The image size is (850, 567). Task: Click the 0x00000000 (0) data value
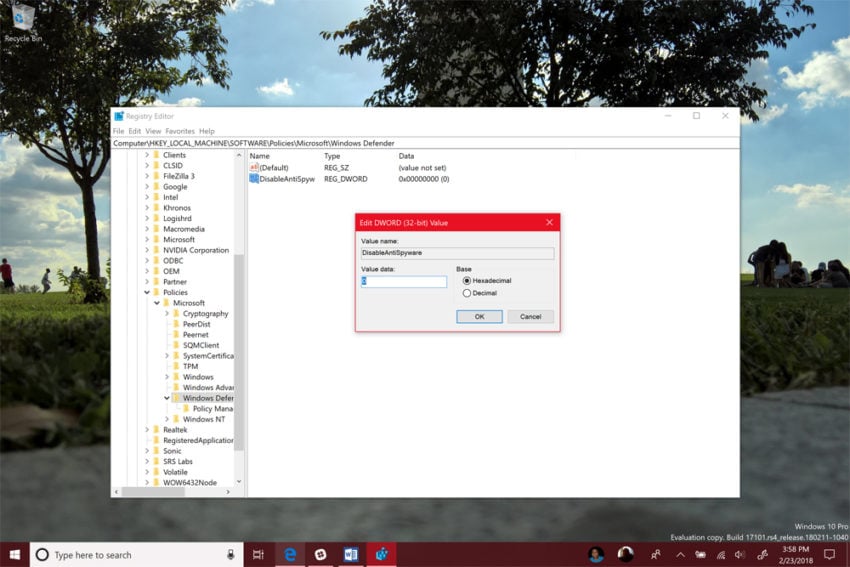point(423,178)
